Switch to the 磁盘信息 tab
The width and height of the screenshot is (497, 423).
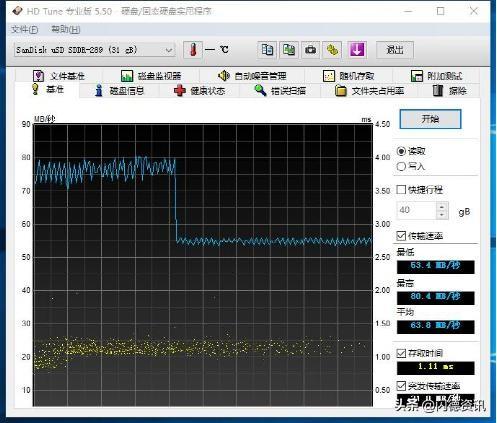[119, 91]
